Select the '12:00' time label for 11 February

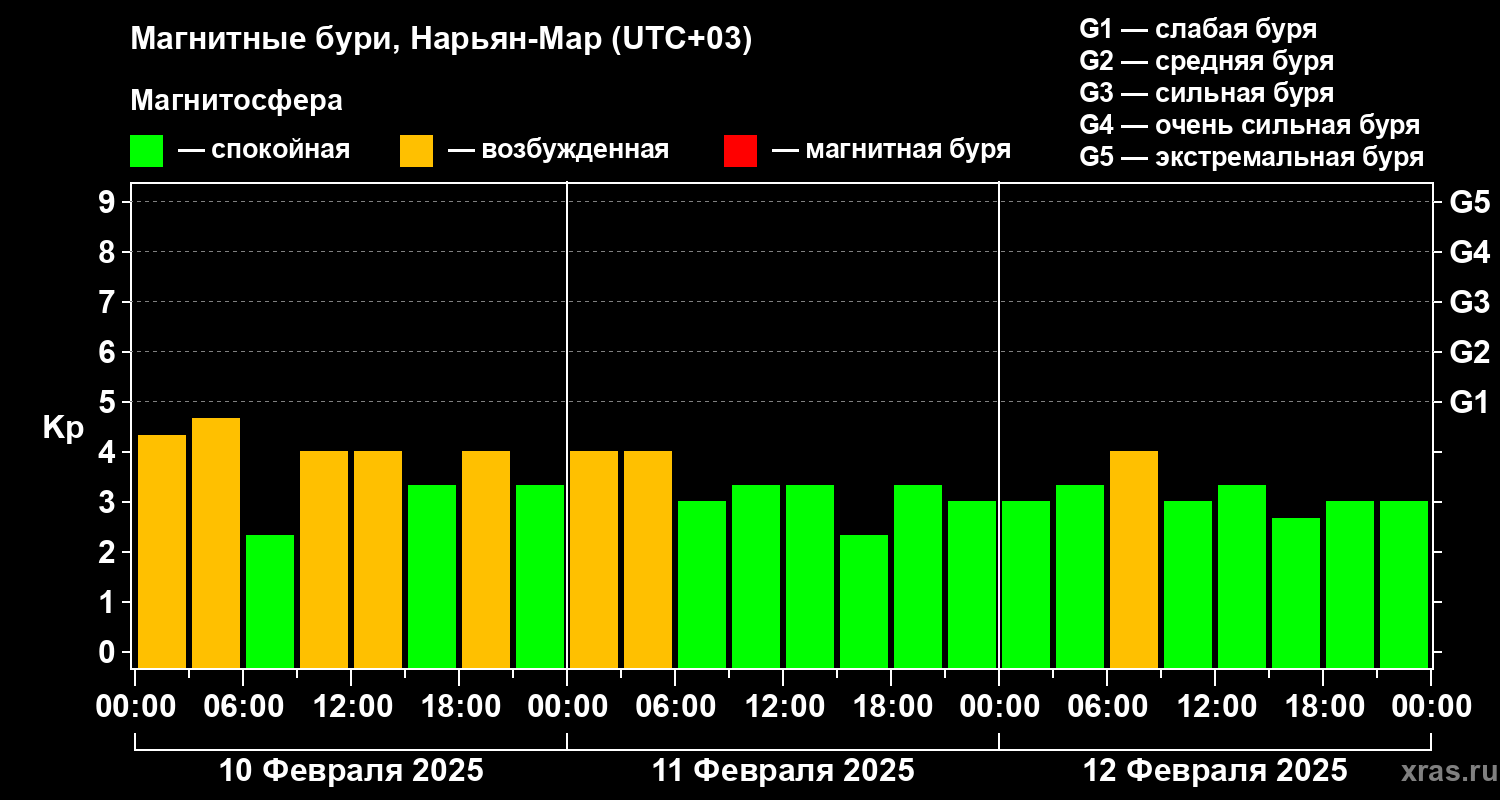tap(783, 707)
